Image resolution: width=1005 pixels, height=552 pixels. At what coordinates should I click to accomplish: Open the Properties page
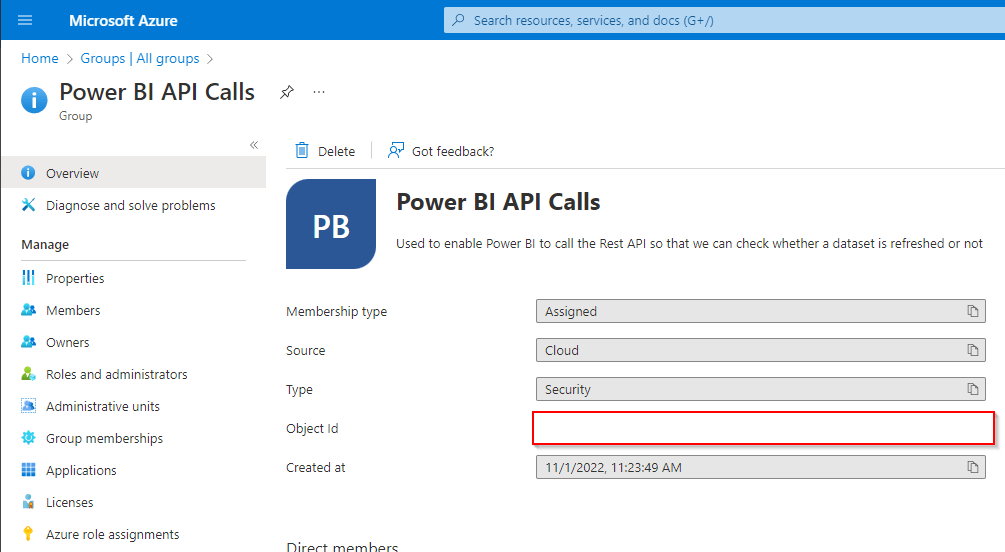pyautogui.click(x=75, y=278)
